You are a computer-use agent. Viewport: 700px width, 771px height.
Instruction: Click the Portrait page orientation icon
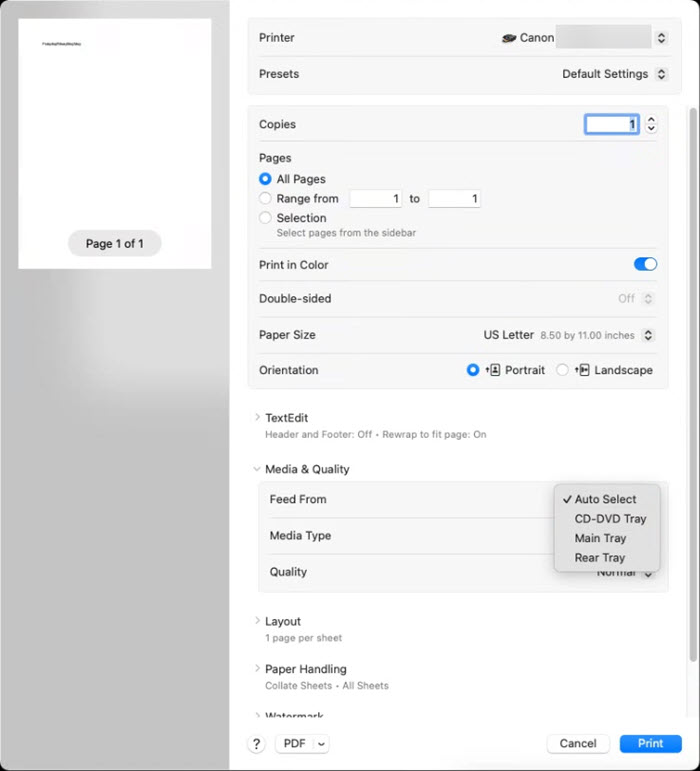[x=493, y=370]
